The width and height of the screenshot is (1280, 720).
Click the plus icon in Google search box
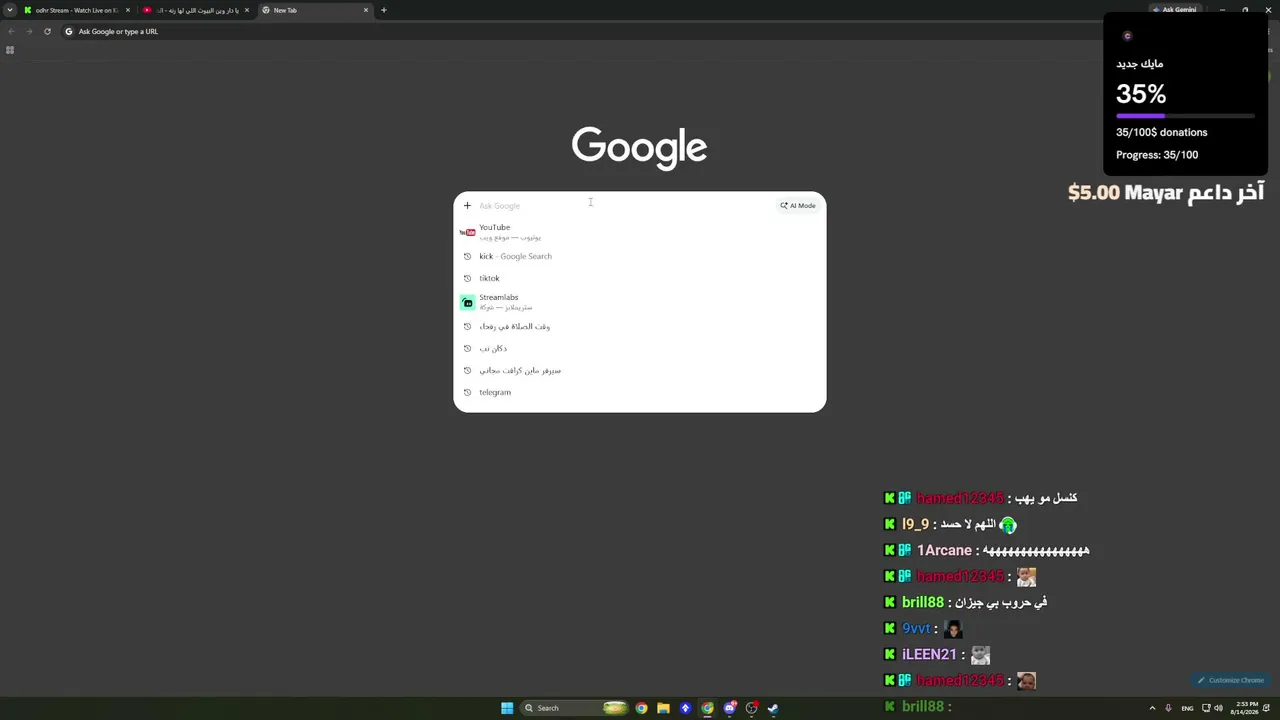point(467,206)
